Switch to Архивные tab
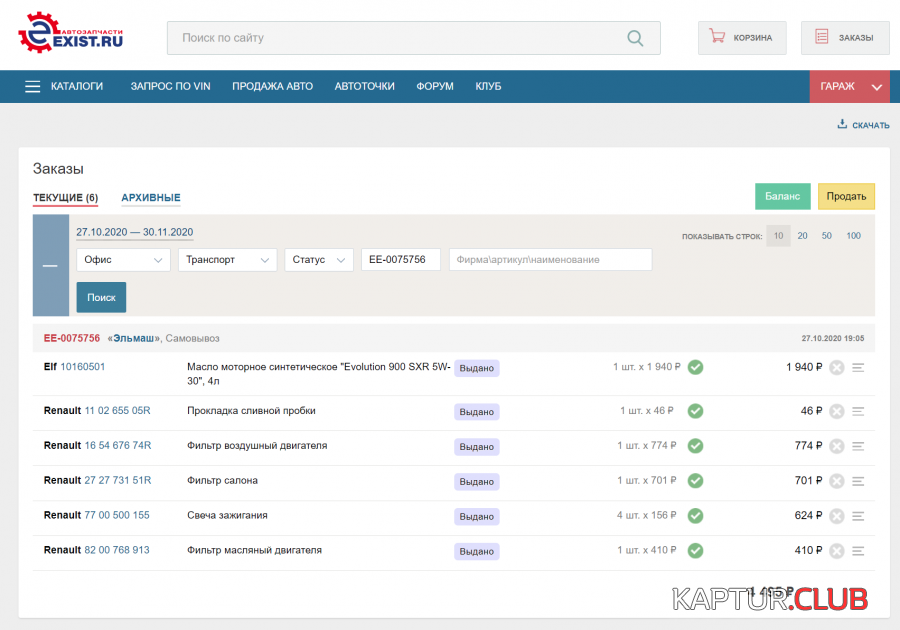 pyautogui.click(x=151, y=198)
